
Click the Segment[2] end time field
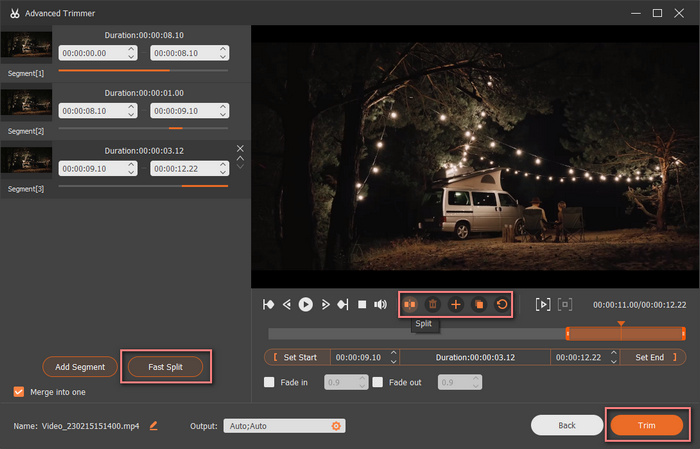pos(190,111)
